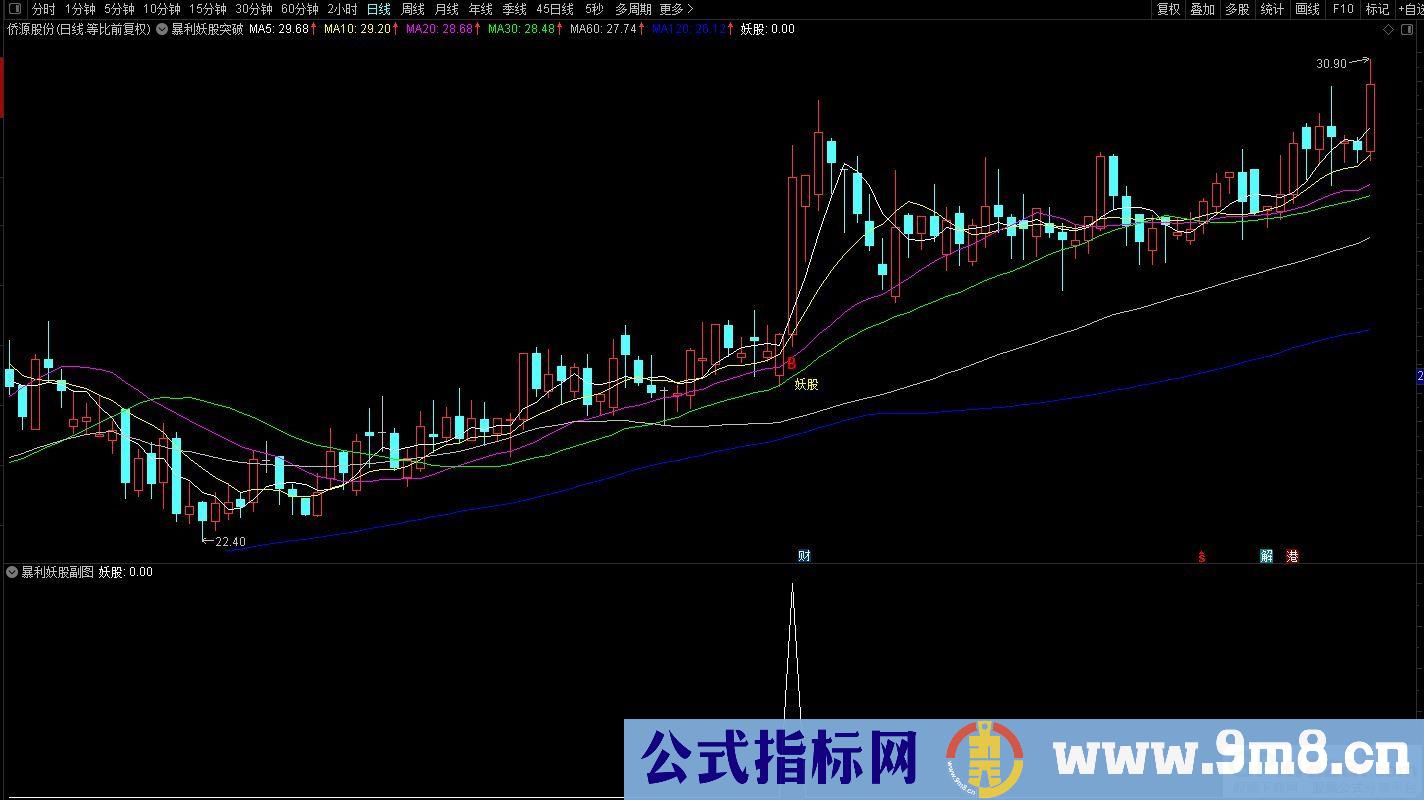Click the 22.40 low price label
The height and width of the screenshot is (800, 1424).
[x=230, y=542]
